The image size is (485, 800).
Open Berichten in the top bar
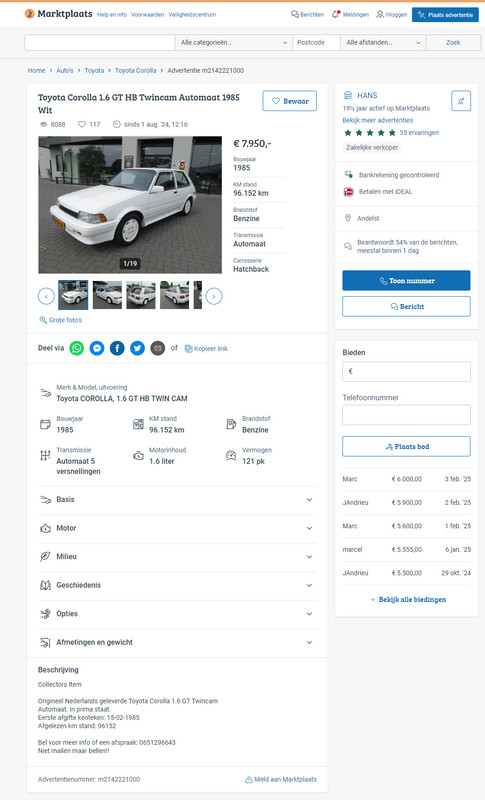pos(308,15)
